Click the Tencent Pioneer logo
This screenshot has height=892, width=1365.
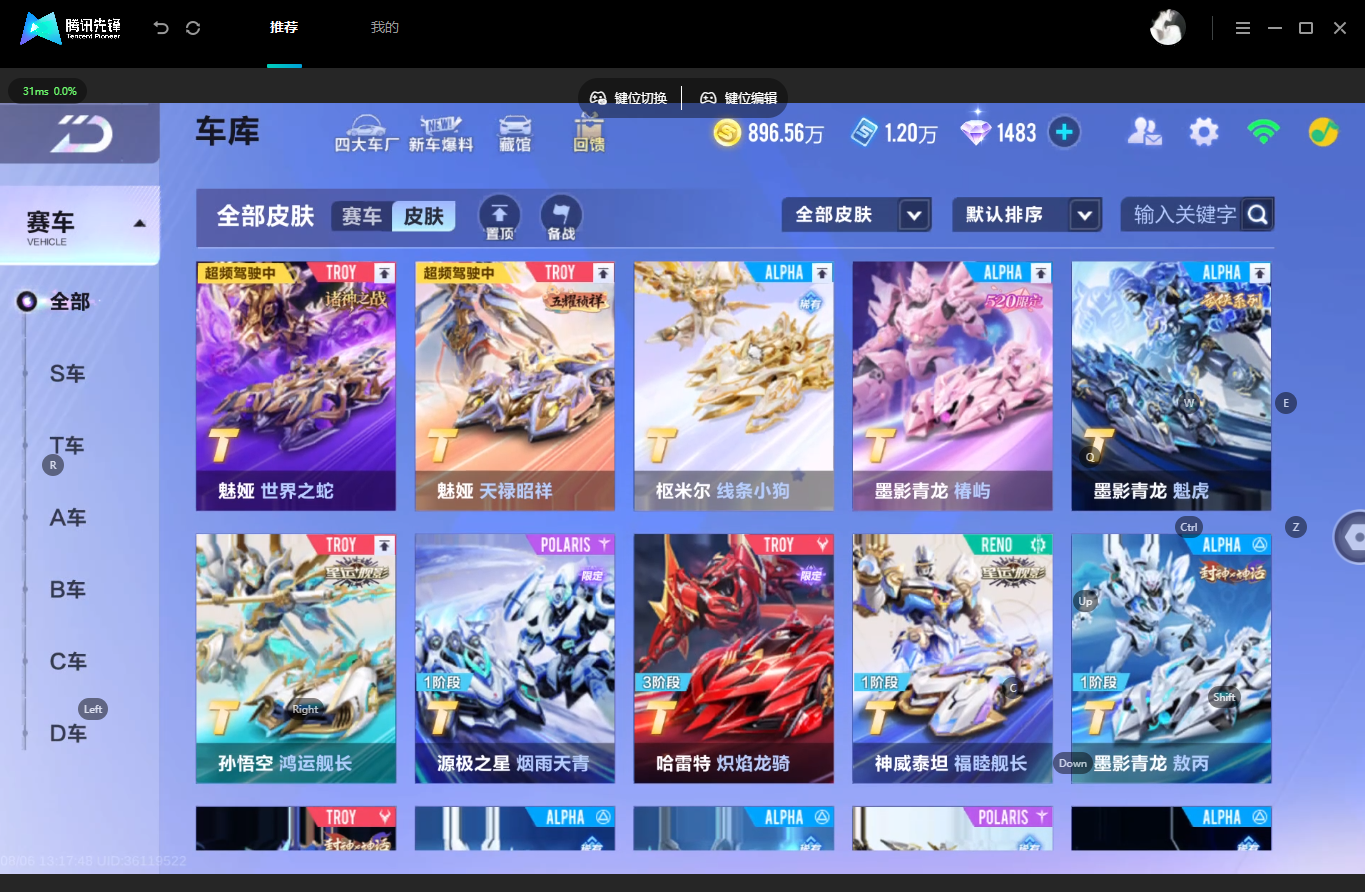[71, 28]
